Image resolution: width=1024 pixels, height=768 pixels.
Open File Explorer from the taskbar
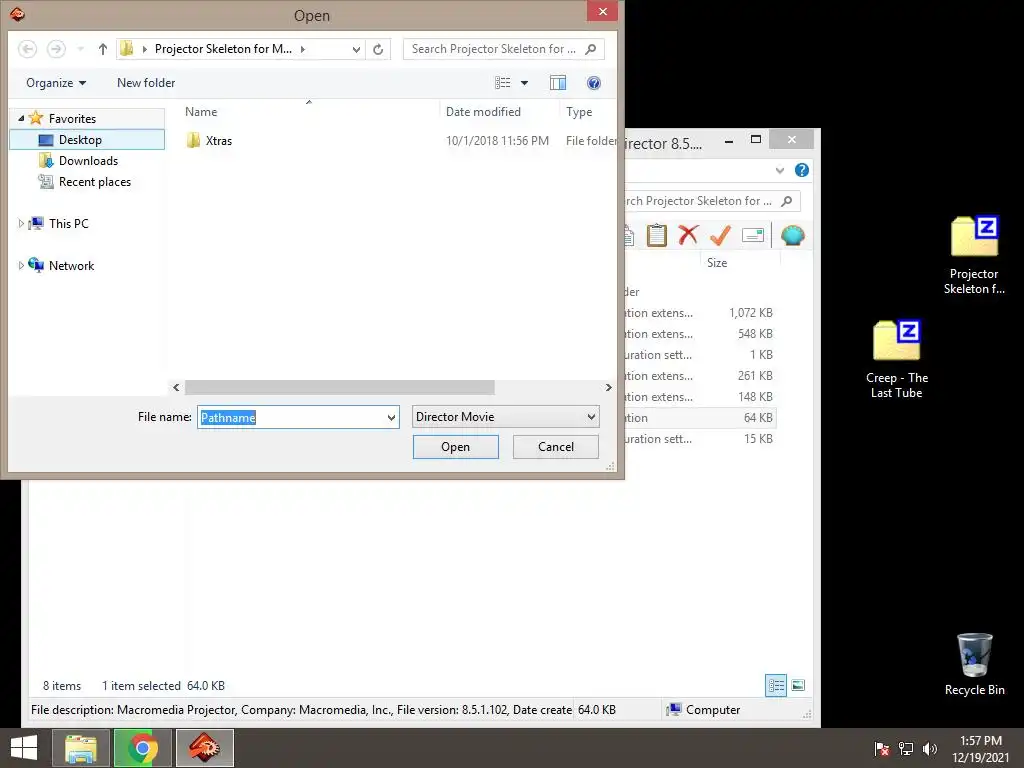(x=81, y=748)
